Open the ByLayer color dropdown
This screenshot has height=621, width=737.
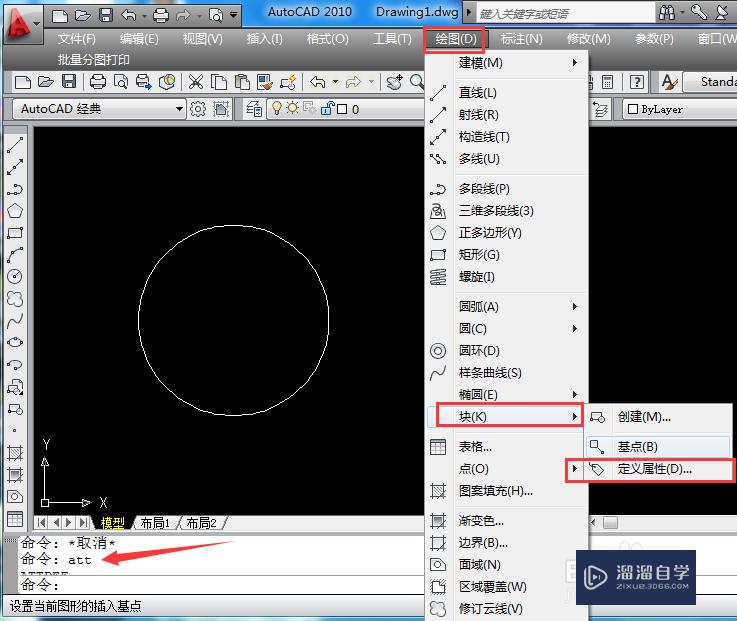pos(679,109)
